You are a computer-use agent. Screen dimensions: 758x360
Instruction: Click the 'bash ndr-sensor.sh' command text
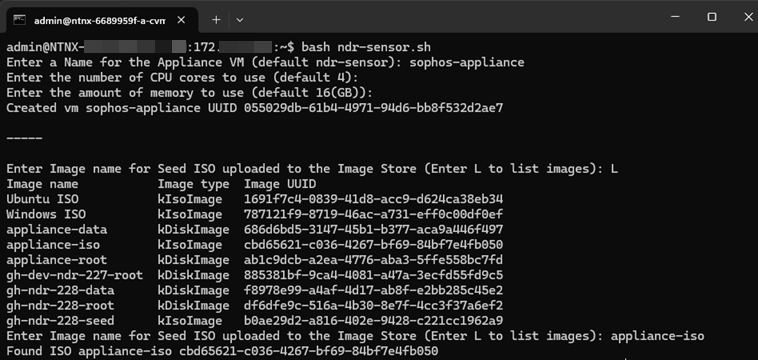(366, 47)
